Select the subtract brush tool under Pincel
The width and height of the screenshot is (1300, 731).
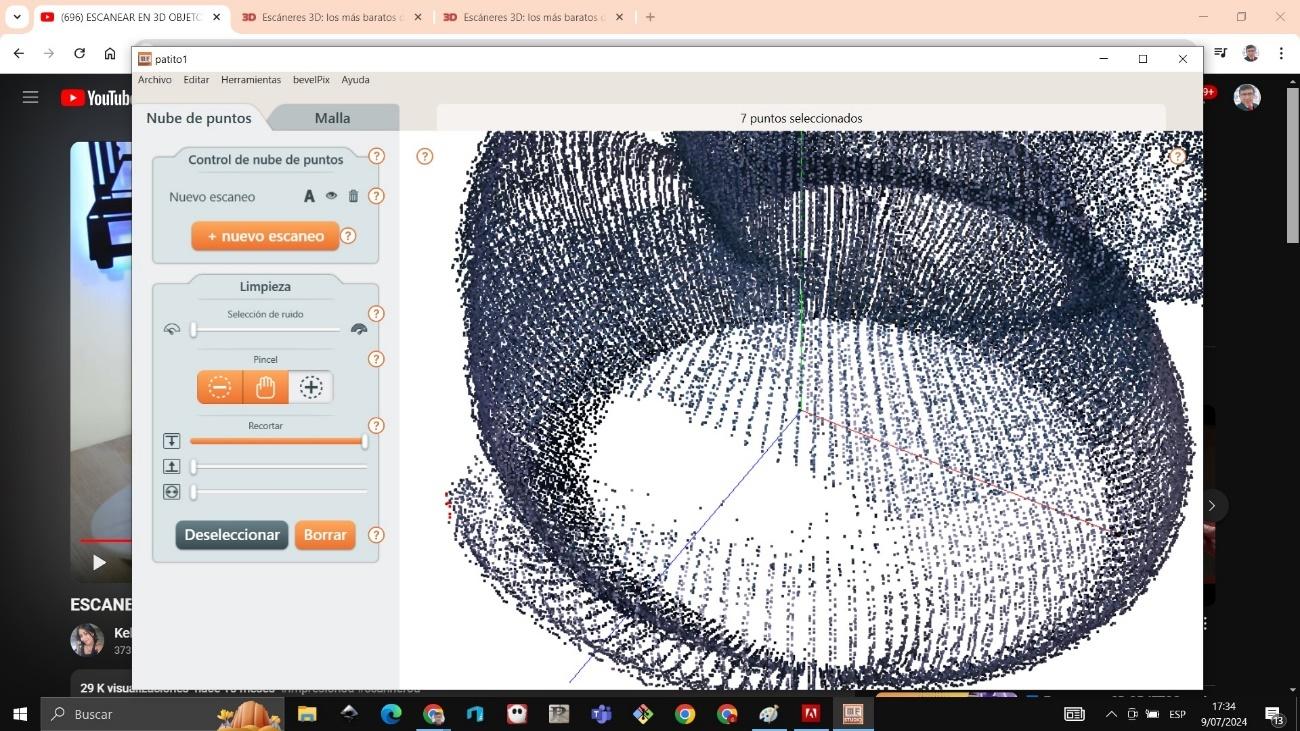click(x=220, y=387)
